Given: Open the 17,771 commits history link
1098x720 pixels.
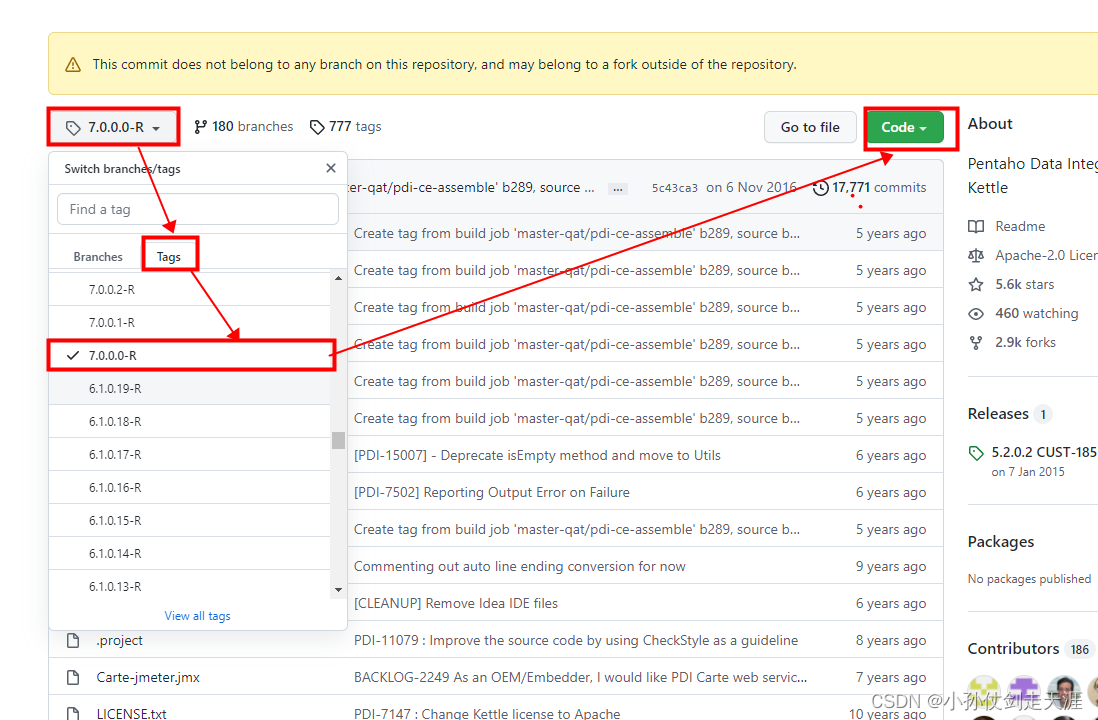Looking at the screenshot, I should pyautogui.click(x=870, y=188).
